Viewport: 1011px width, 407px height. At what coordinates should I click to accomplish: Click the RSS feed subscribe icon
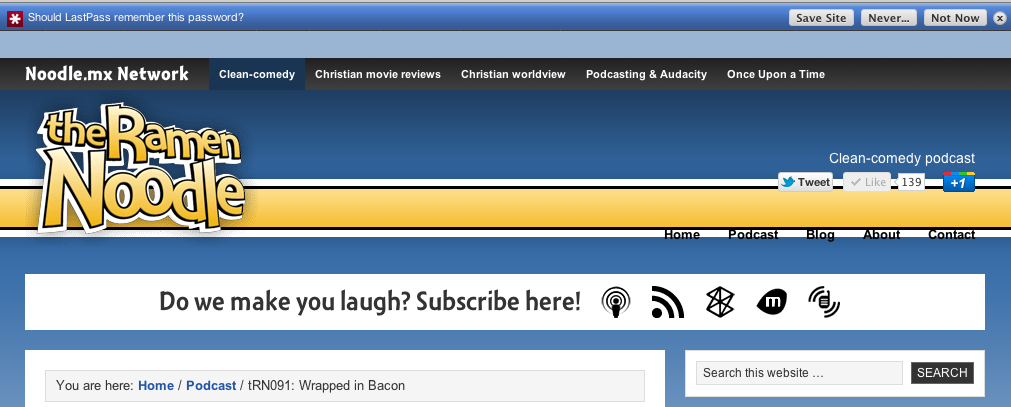coord(667,302)
